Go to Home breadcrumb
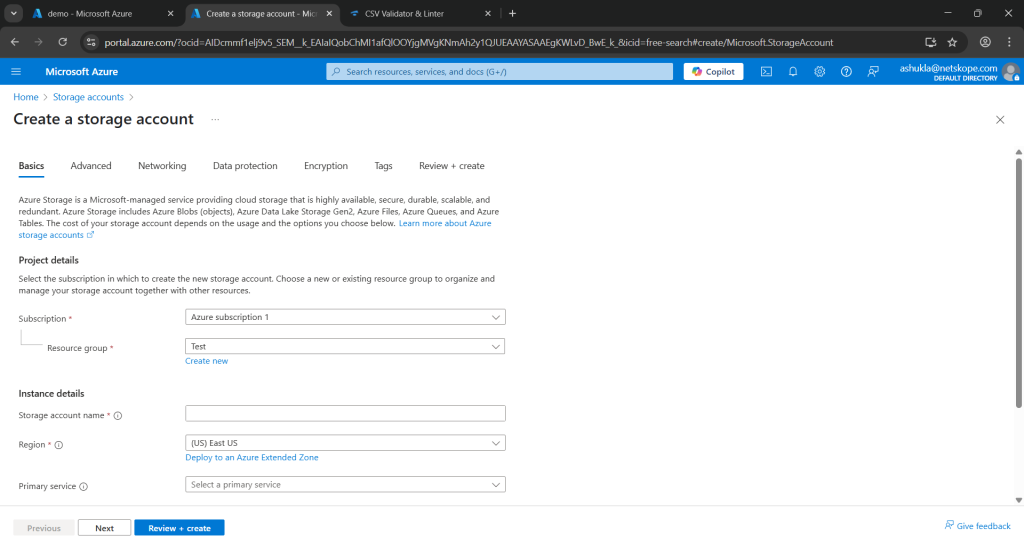The height and width of the screenshot is (544, 1024). point(26,97)
